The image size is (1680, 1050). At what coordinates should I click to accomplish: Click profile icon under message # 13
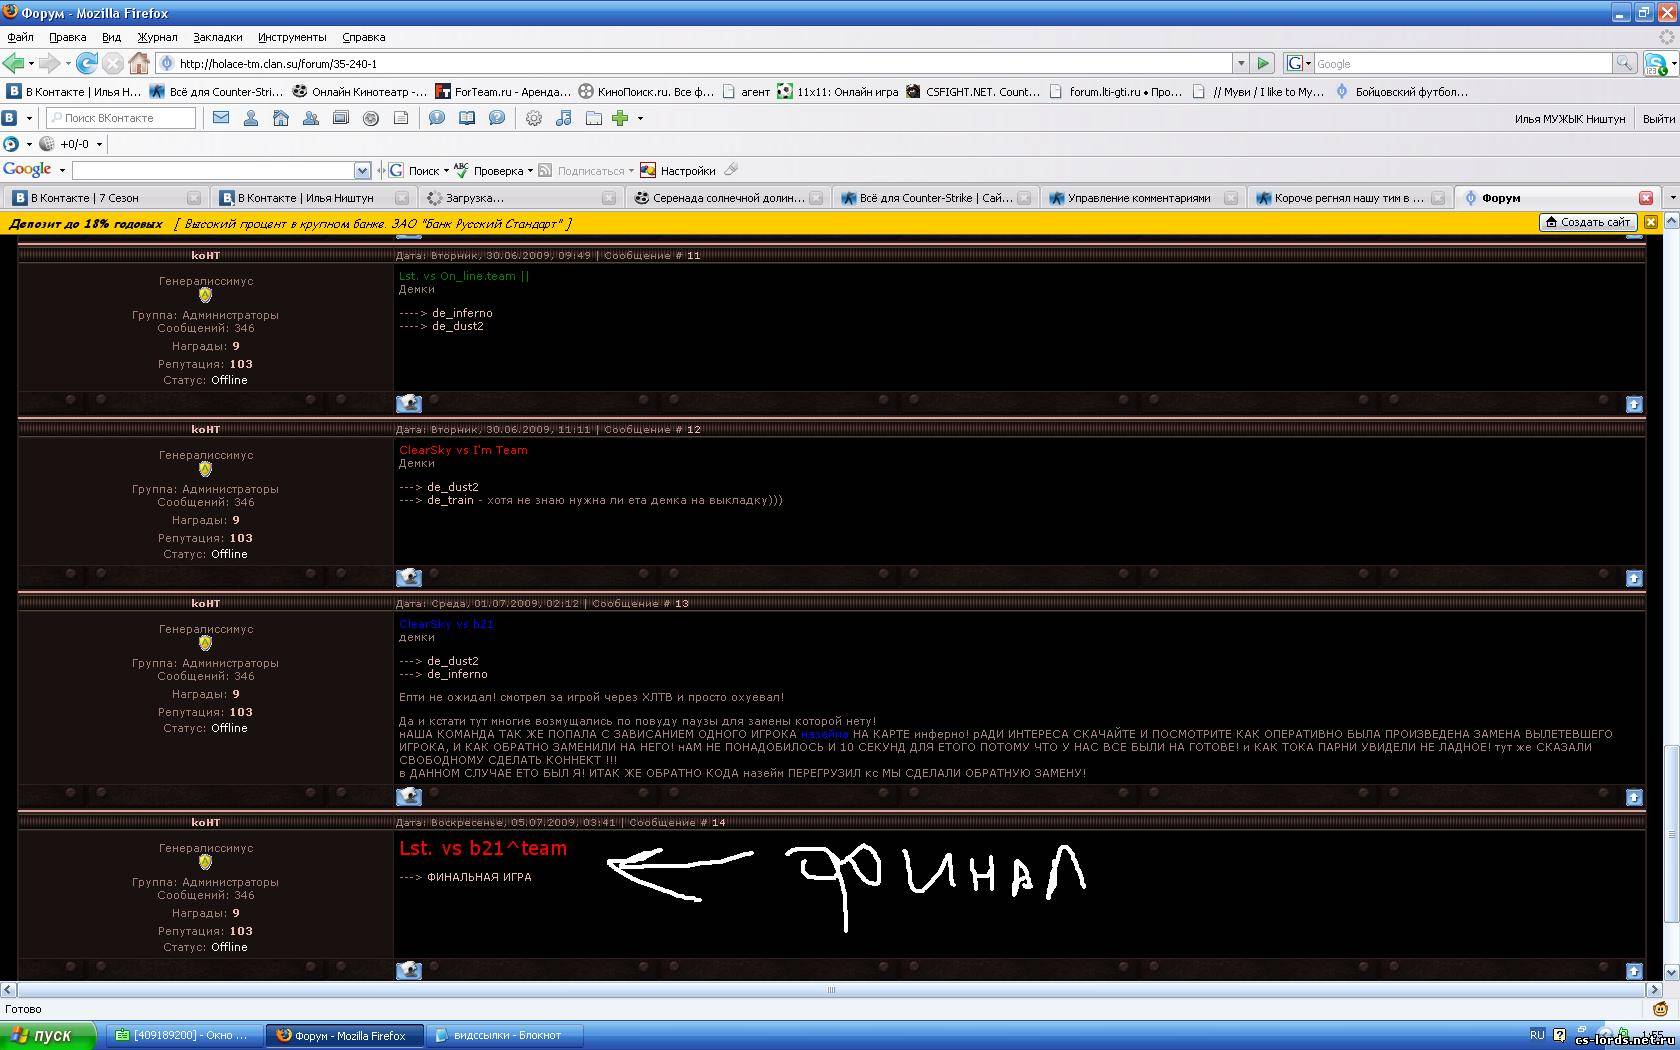click(x=409, y=796)
